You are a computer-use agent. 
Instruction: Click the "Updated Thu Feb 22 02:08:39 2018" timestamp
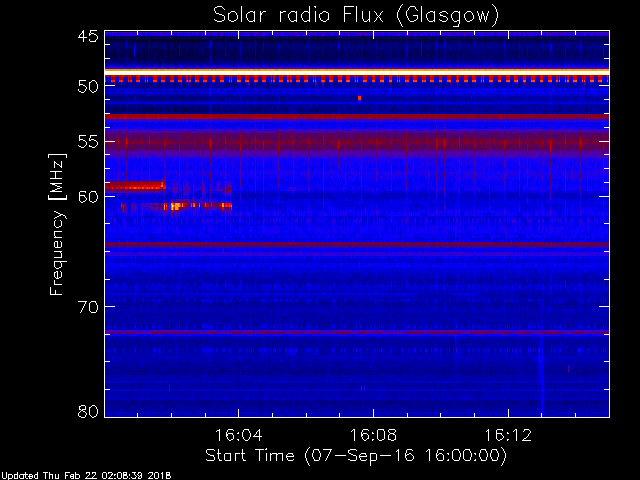click(x=86, y=476)
